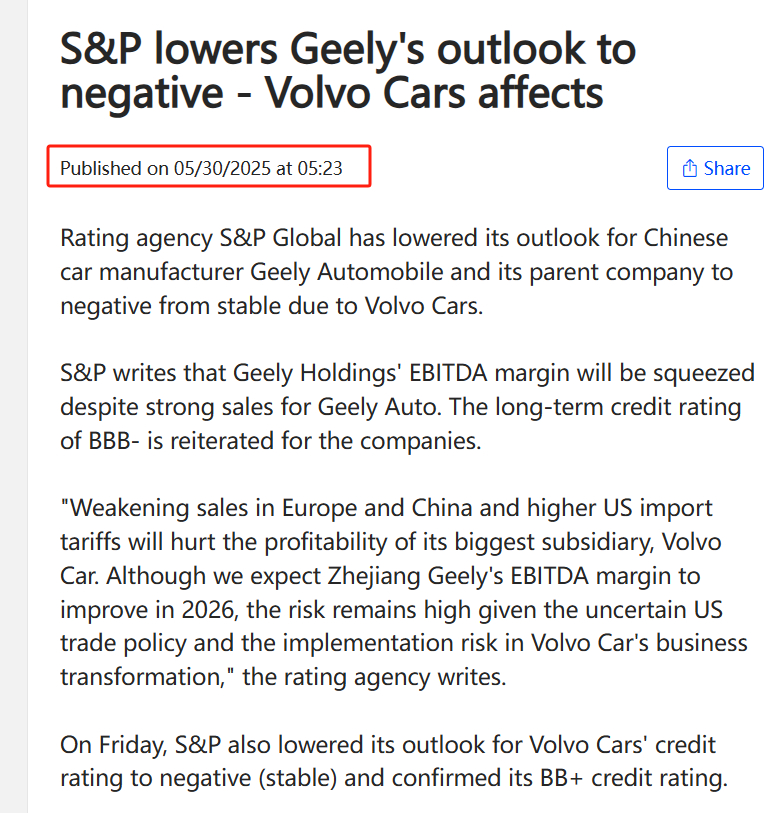The width and height of the screenshot is (776, 813).
Task: Click the "the rating agency writes." text
Action: (374, 677)
